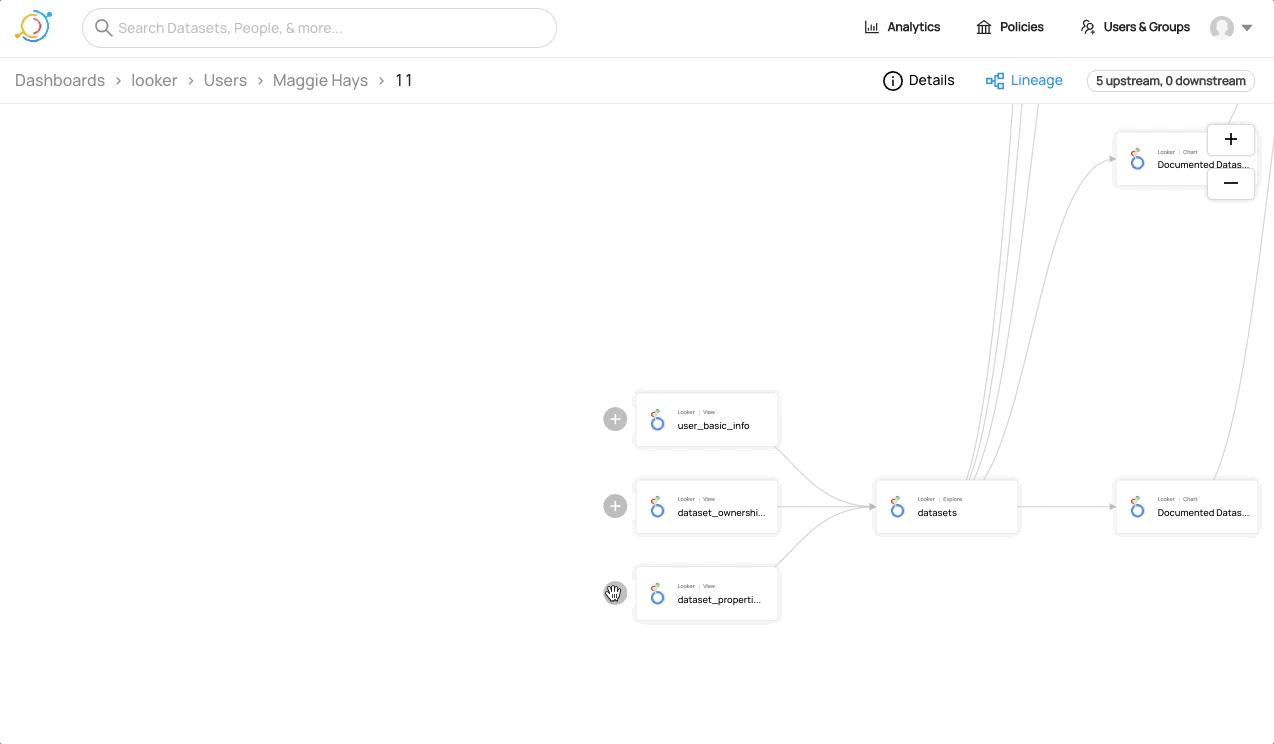Click the DataHub logo in header
The height and width of the screenshot is (744, 1274).
pyautogui.click(x=33, y=27)
